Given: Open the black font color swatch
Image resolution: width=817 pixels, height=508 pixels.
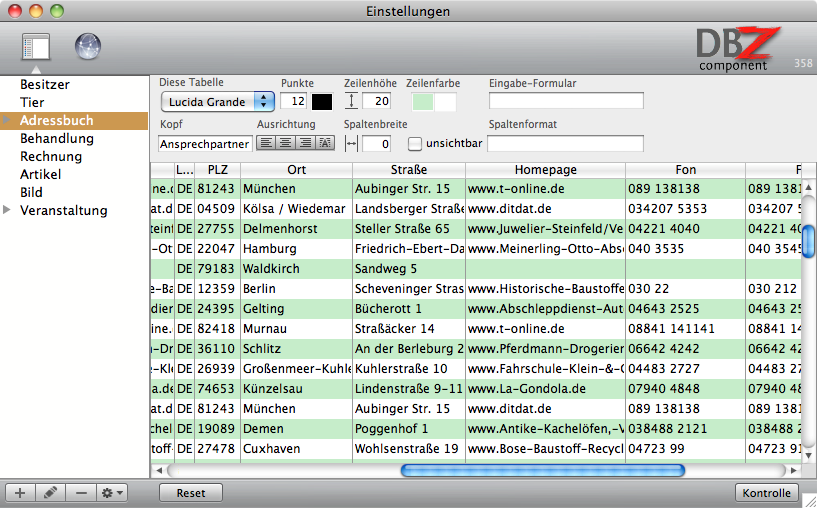Looking at the screenshot, I should (x=321, y=102).
